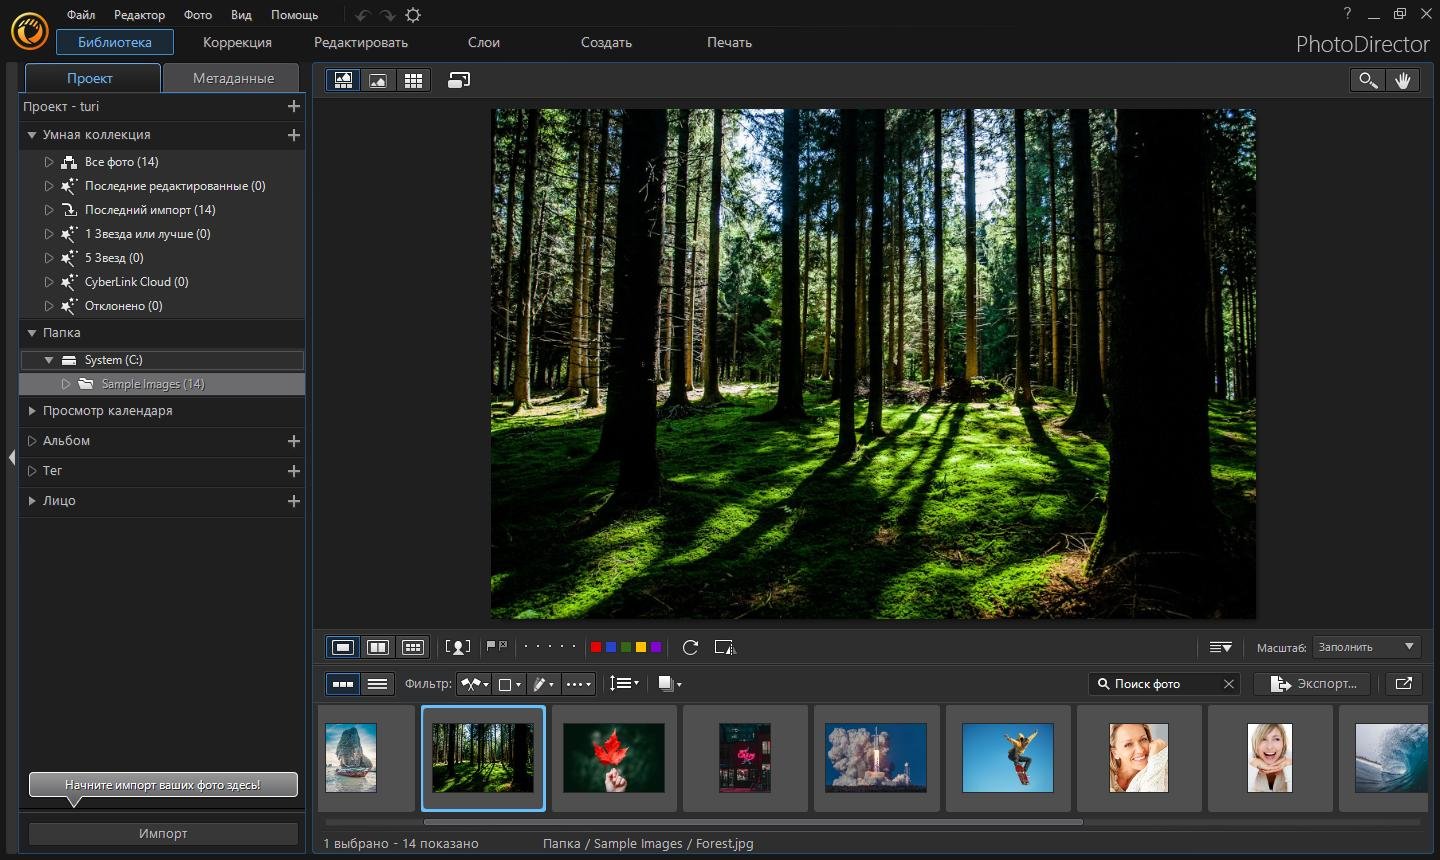
Task: Switch to viewer-only single image mode
Action: click(378, 81)
